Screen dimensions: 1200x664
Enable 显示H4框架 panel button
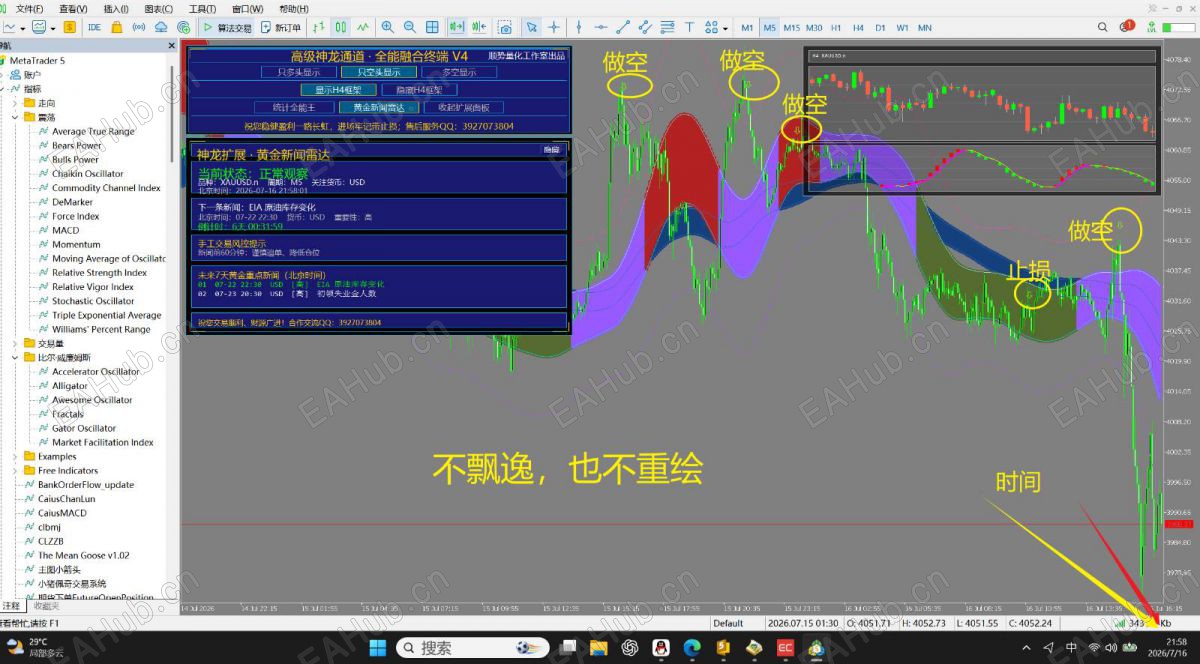(x=338, y=90)
